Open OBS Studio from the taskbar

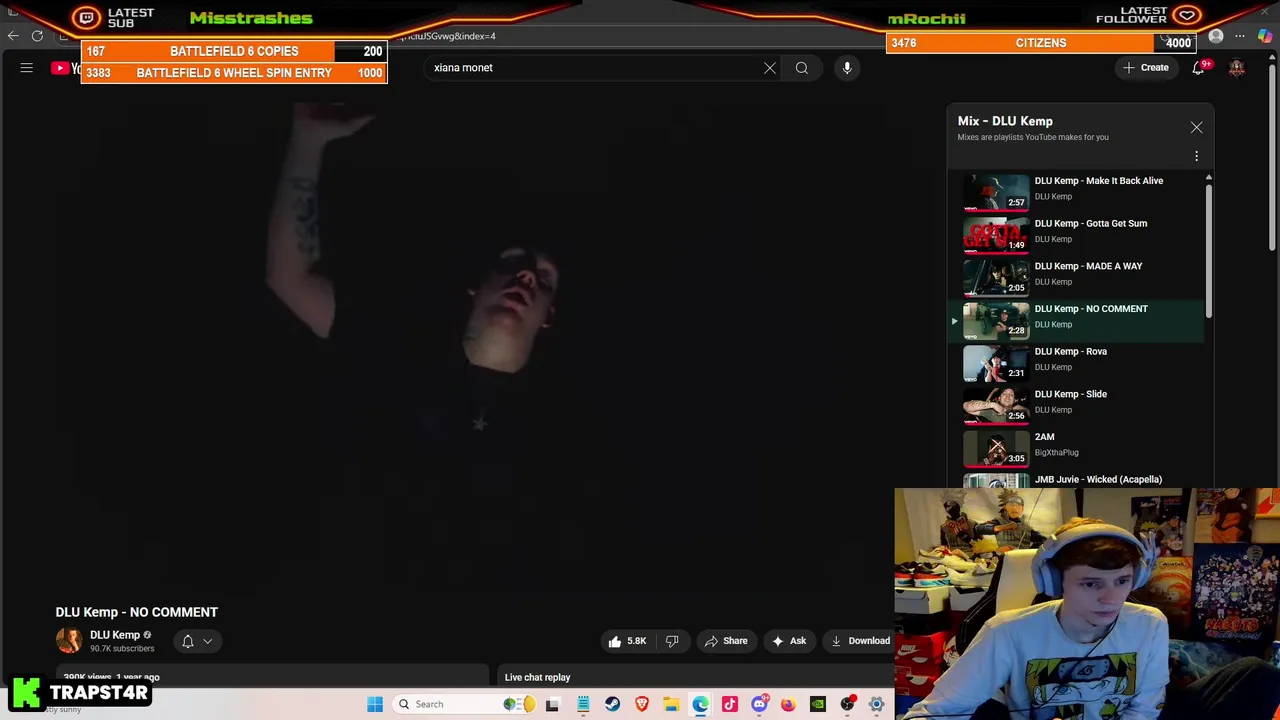847,704
